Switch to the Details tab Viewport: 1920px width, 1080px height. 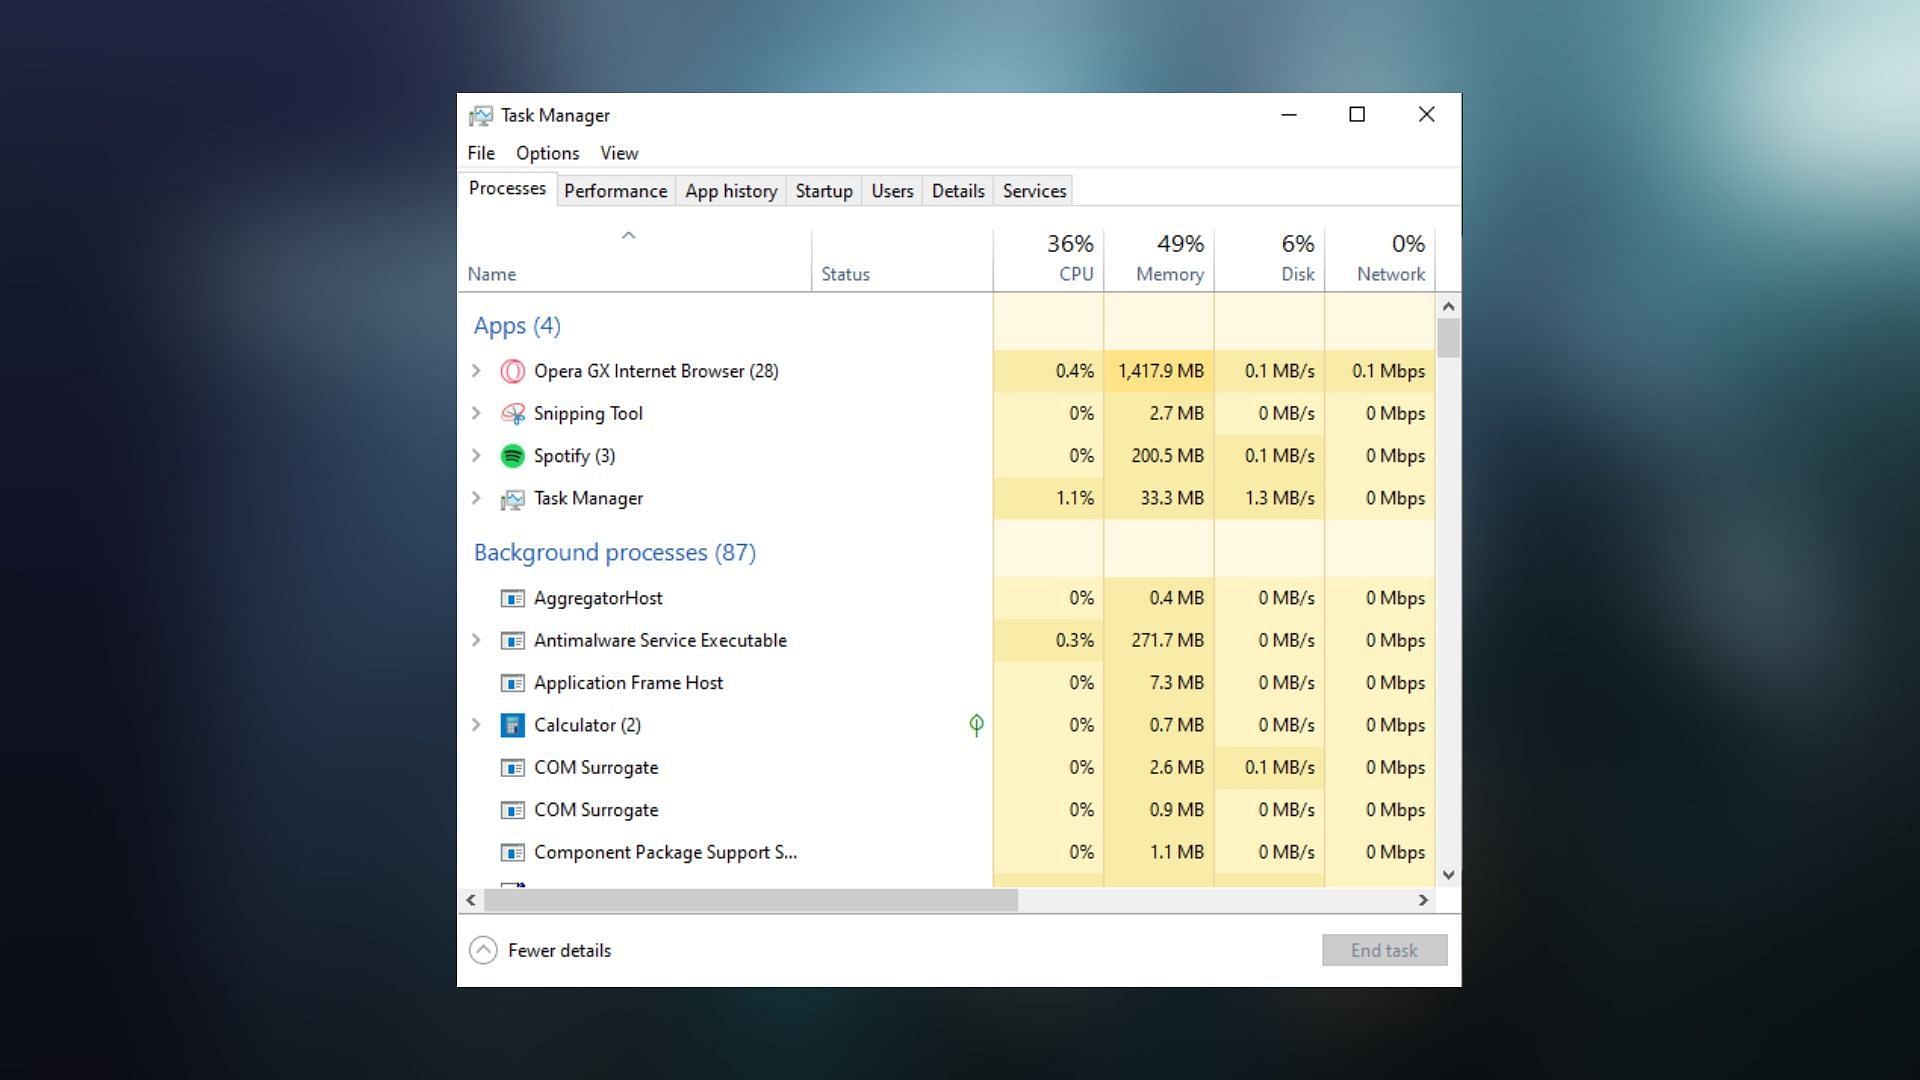(x=958, y=191)
